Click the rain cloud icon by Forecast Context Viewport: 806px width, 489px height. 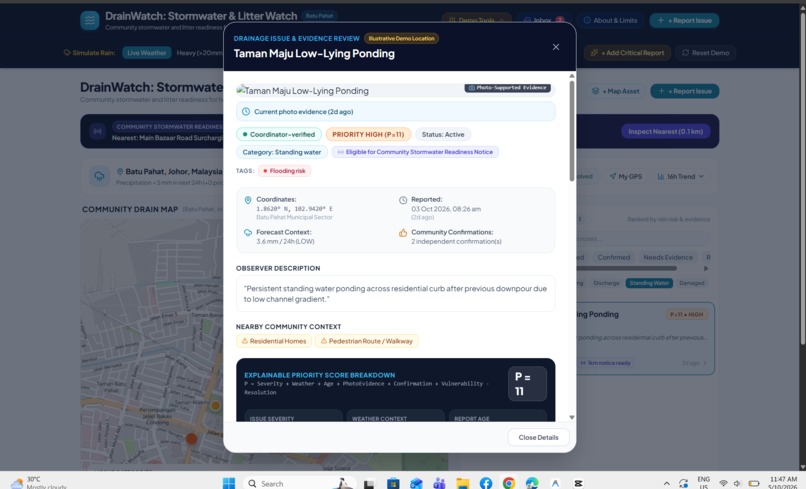point(248,233)
